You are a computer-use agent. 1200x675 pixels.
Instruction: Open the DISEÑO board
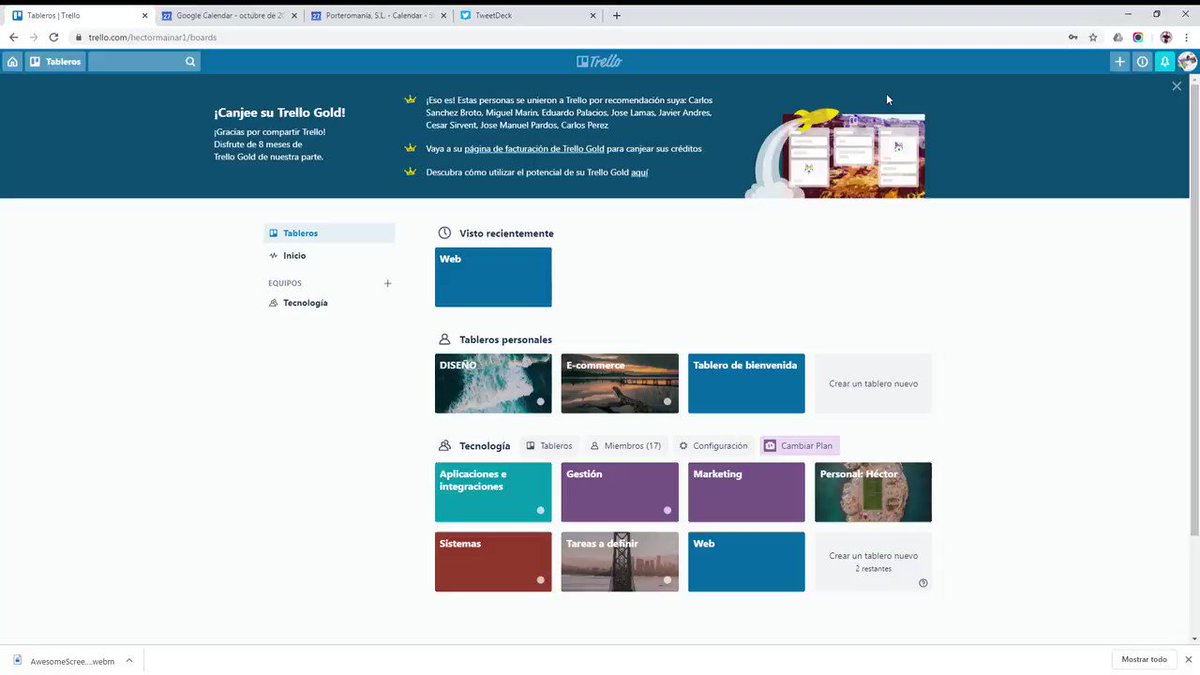tap(493, 383)
